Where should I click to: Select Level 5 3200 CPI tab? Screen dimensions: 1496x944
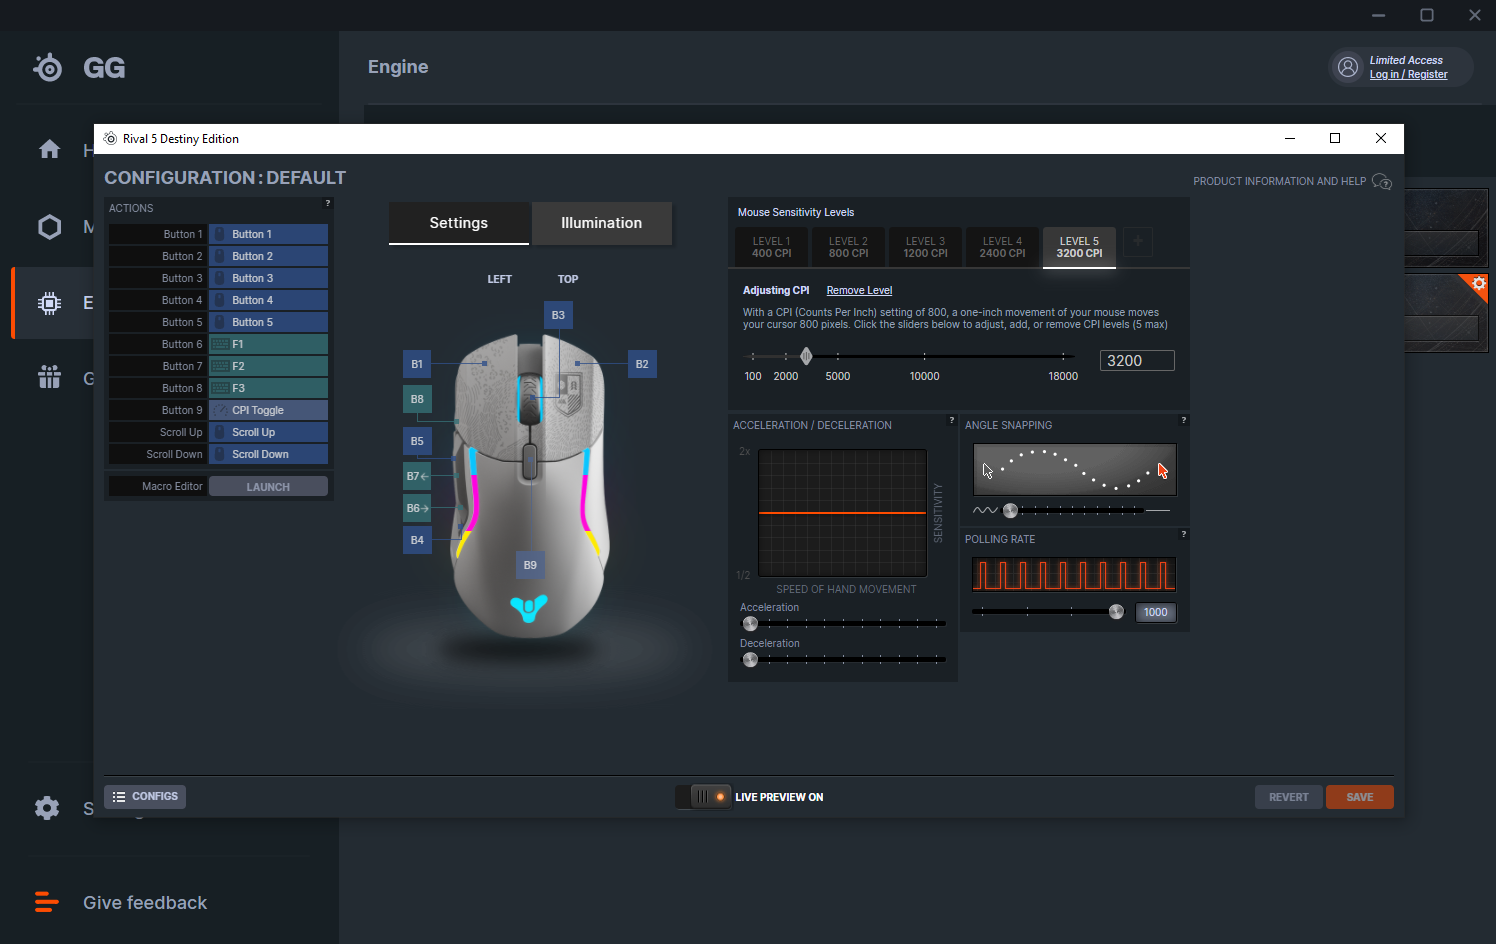point(1079,247)
